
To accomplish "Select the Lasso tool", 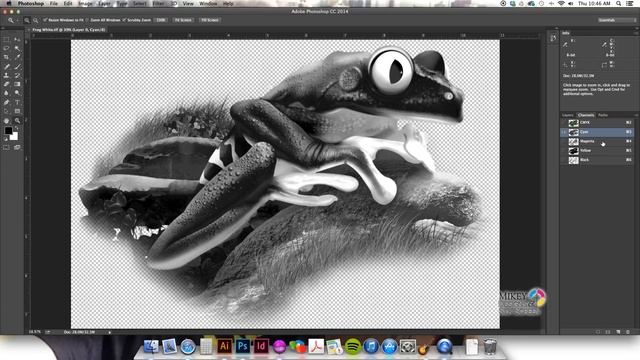I will [6, 48].
